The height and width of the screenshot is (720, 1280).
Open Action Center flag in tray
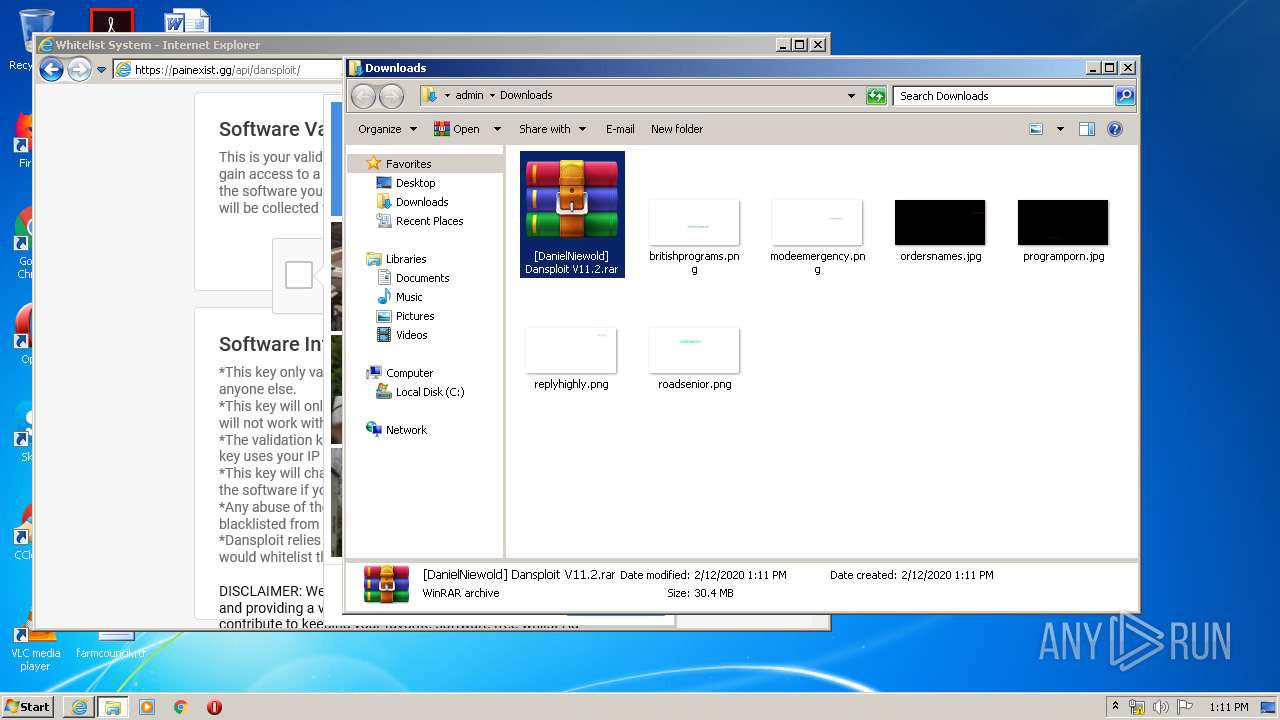[1183, 707]
